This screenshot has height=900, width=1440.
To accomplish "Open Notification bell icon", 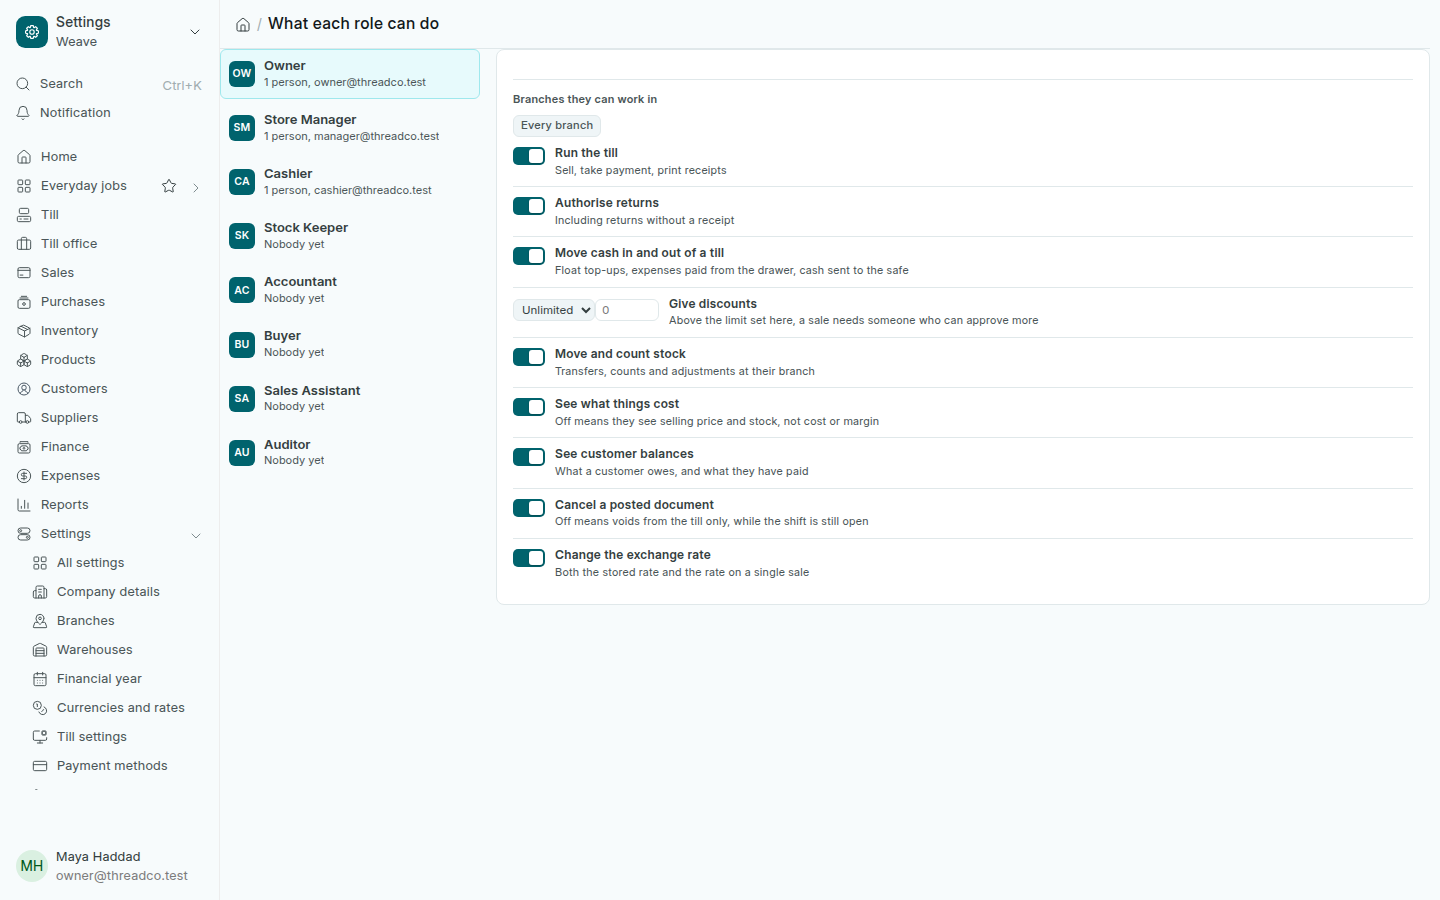I will pyautogui.click(x=23, y=113).
